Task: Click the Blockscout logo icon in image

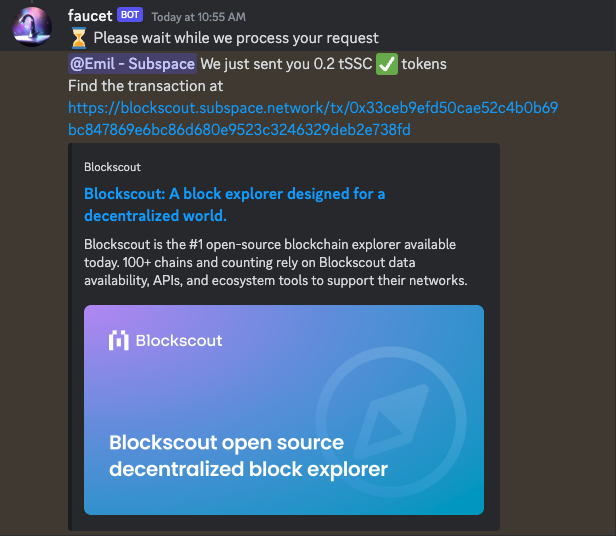Action: (x=119, y=340)
